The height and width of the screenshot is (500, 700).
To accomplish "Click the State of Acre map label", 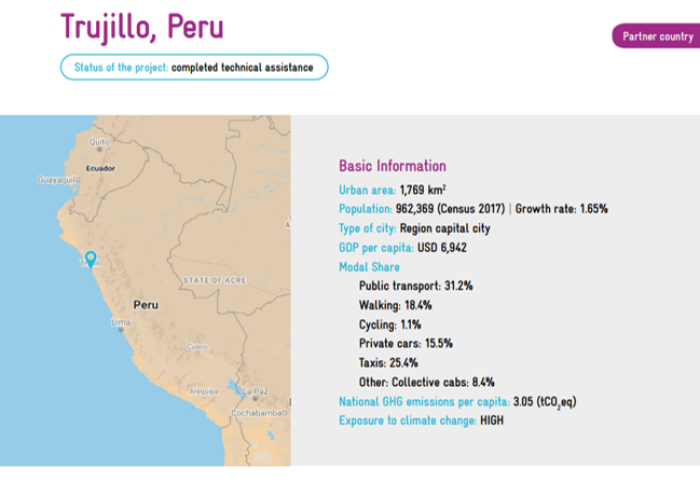I will pyautogui.click(x=215, y=280).
